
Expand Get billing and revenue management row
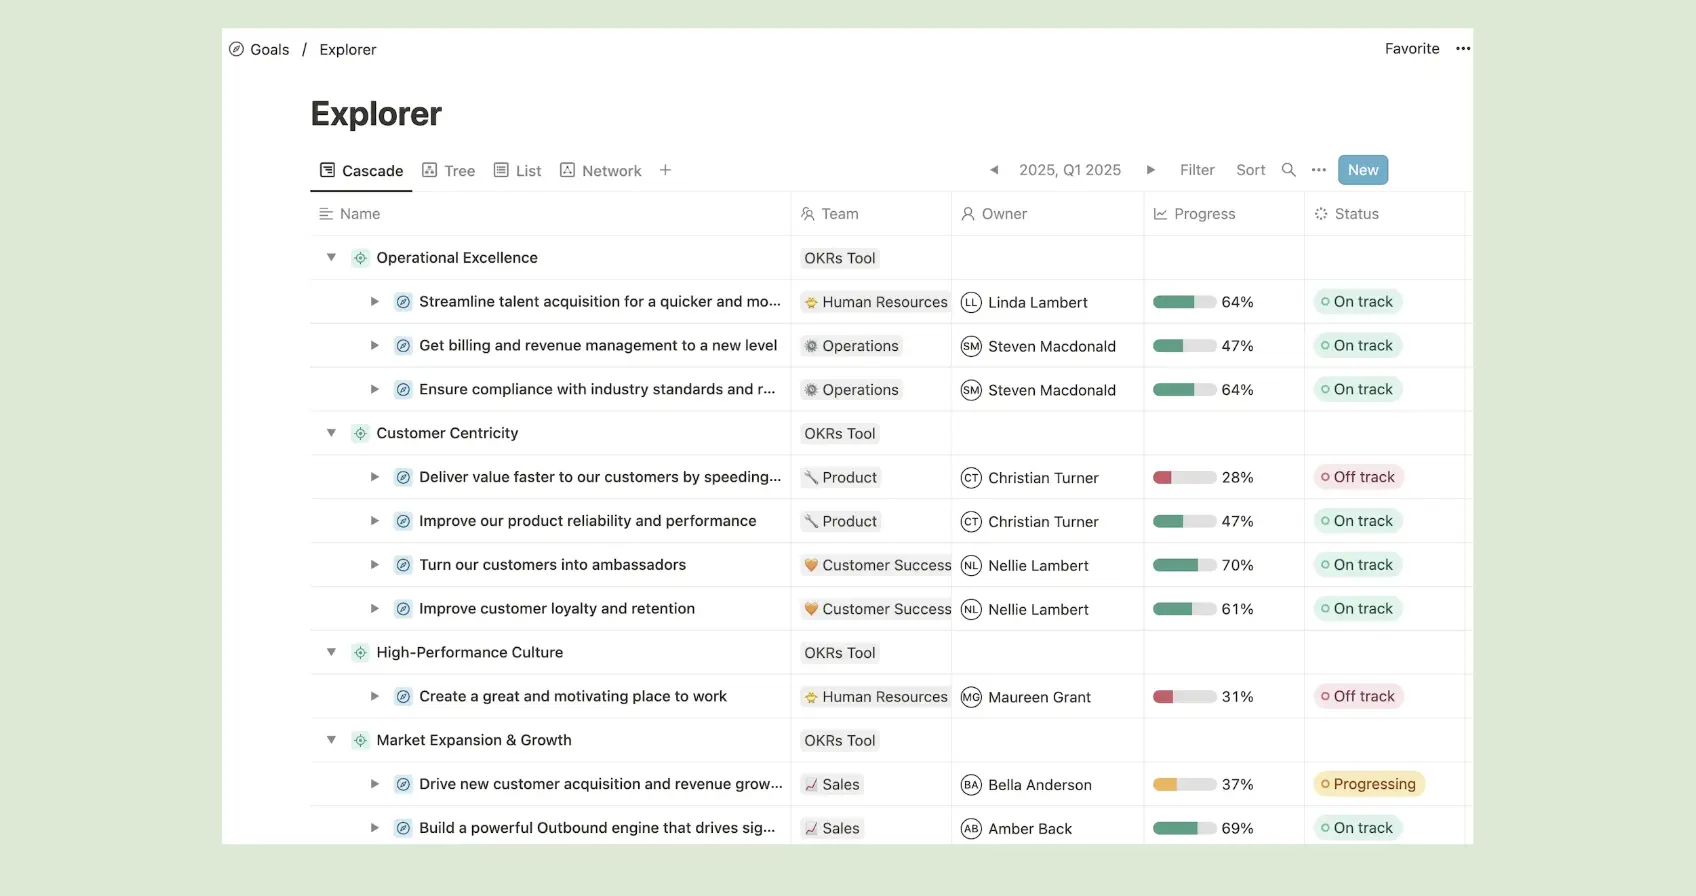point(374,345)
